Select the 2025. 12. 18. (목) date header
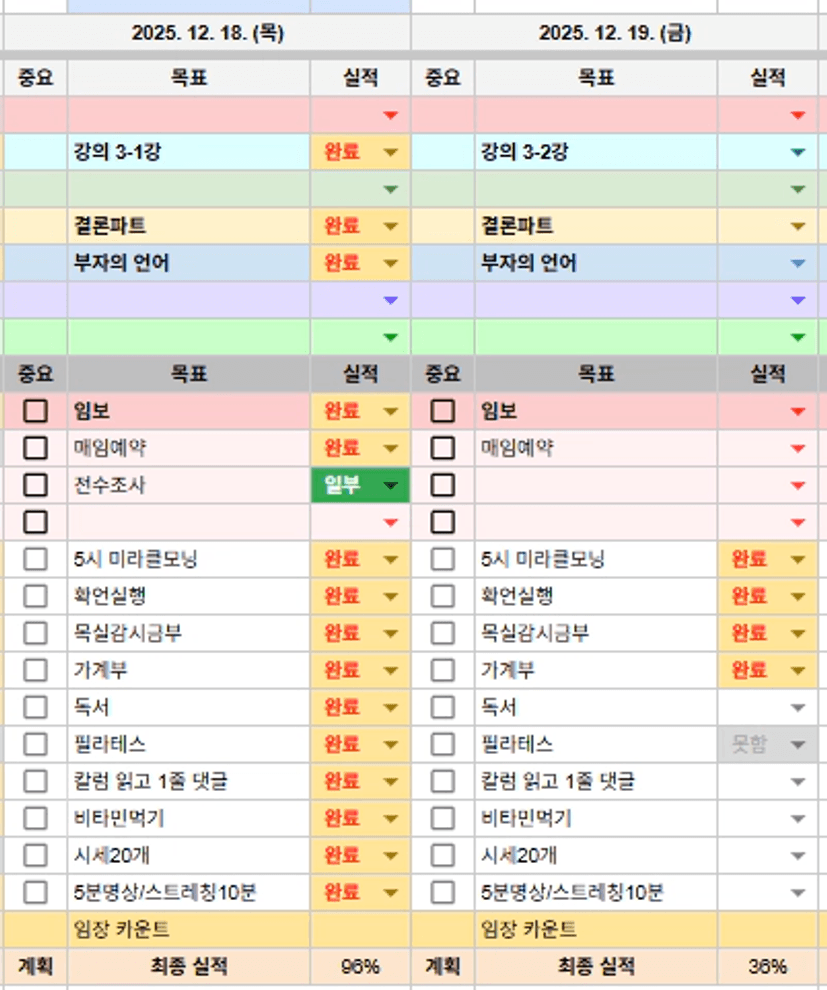 pos(207,33)
